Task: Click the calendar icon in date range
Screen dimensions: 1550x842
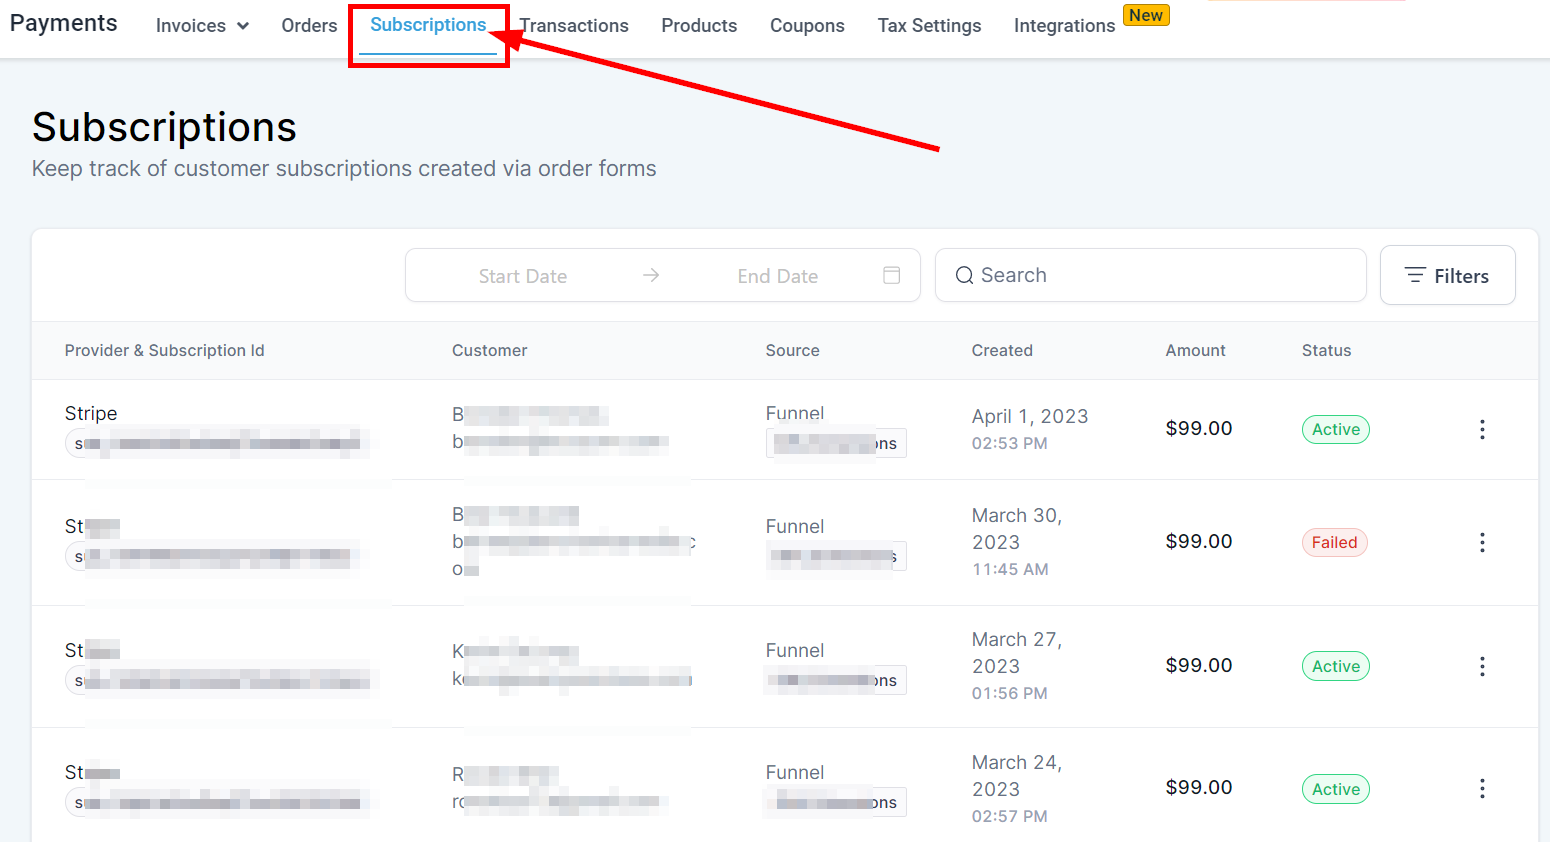Action: coord(892,275)
